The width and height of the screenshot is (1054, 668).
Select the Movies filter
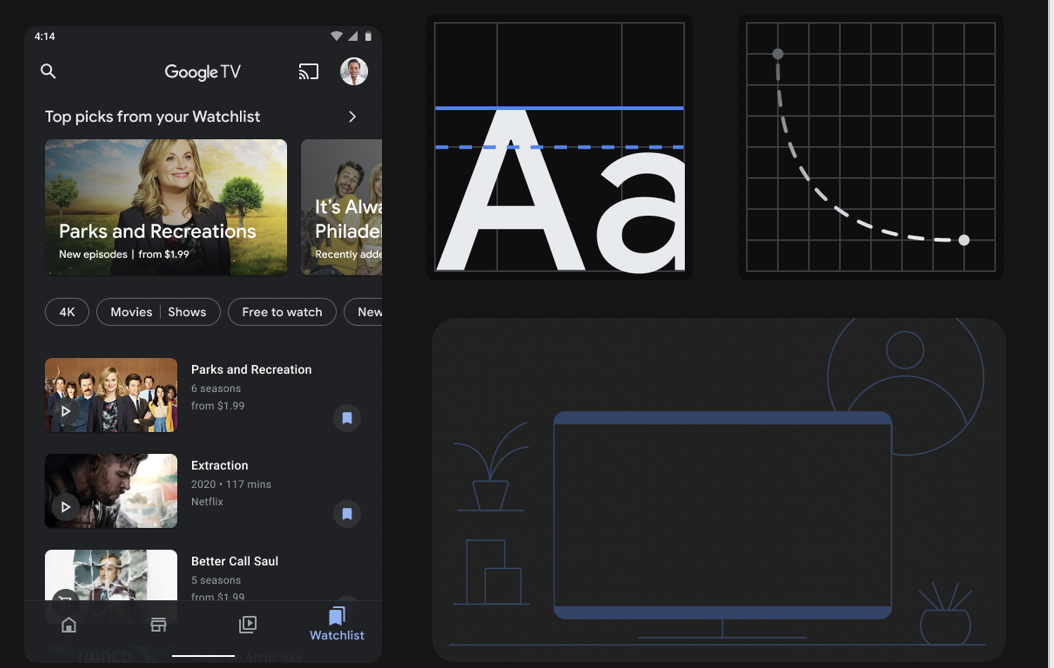tap(131, 312)
